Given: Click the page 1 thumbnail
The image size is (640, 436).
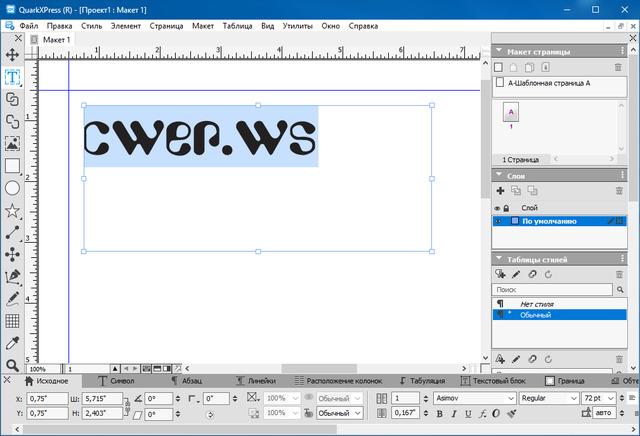Looking at the screenshot, I should point(511,113).
